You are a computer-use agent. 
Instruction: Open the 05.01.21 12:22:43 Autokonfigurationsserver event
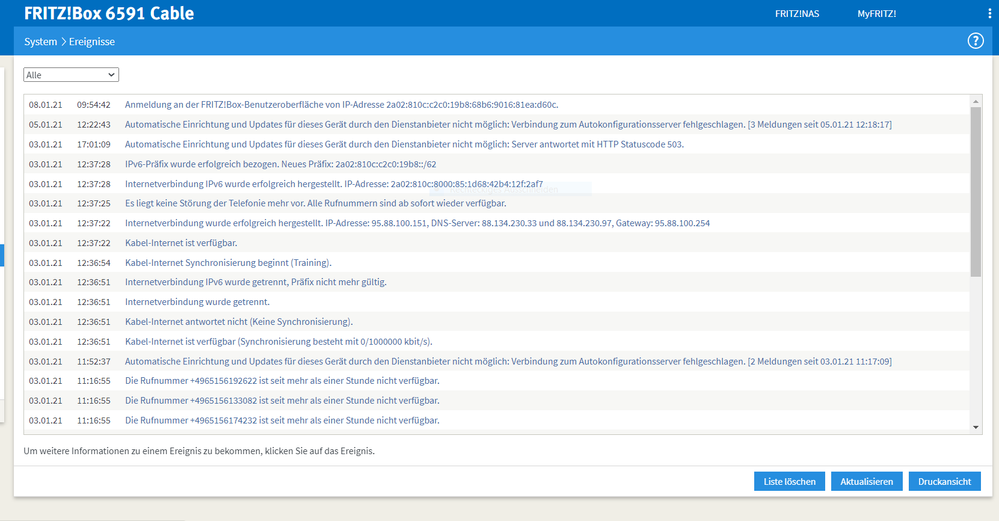[508, 124]
